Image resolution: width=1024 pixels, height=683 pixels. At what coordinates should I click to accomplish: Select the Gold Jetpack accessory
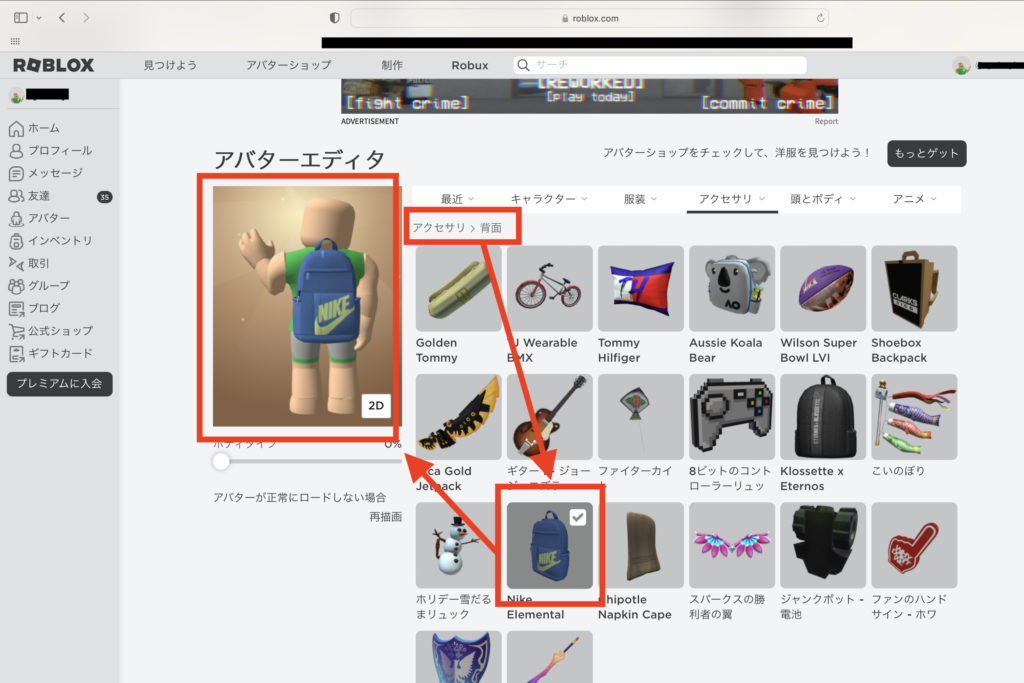click(458, 417)
